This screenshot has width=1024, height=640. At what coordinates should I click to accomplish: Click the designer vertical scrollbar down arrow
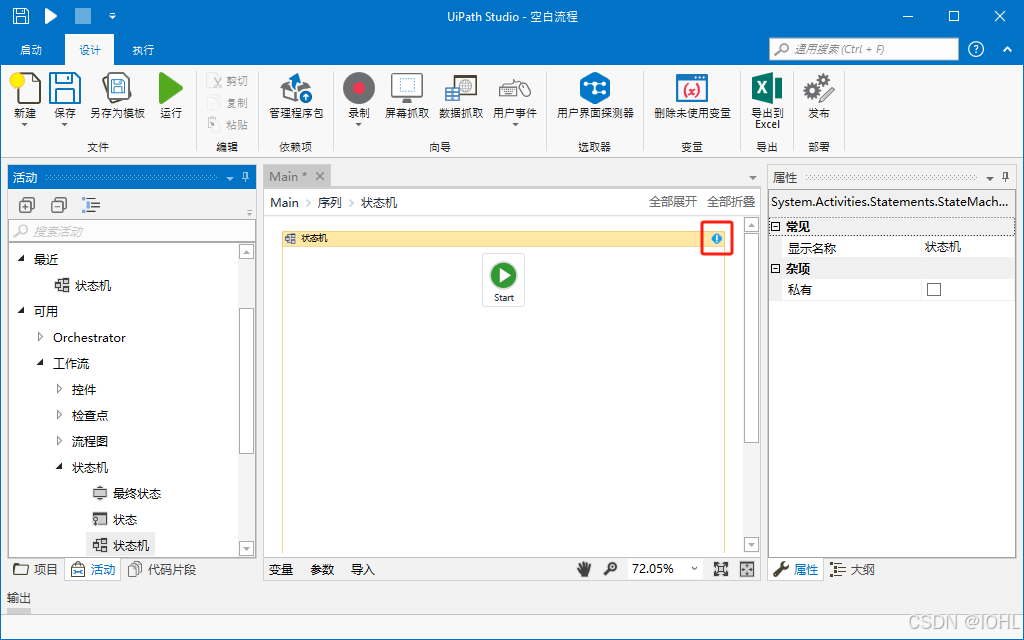point(751,544)
